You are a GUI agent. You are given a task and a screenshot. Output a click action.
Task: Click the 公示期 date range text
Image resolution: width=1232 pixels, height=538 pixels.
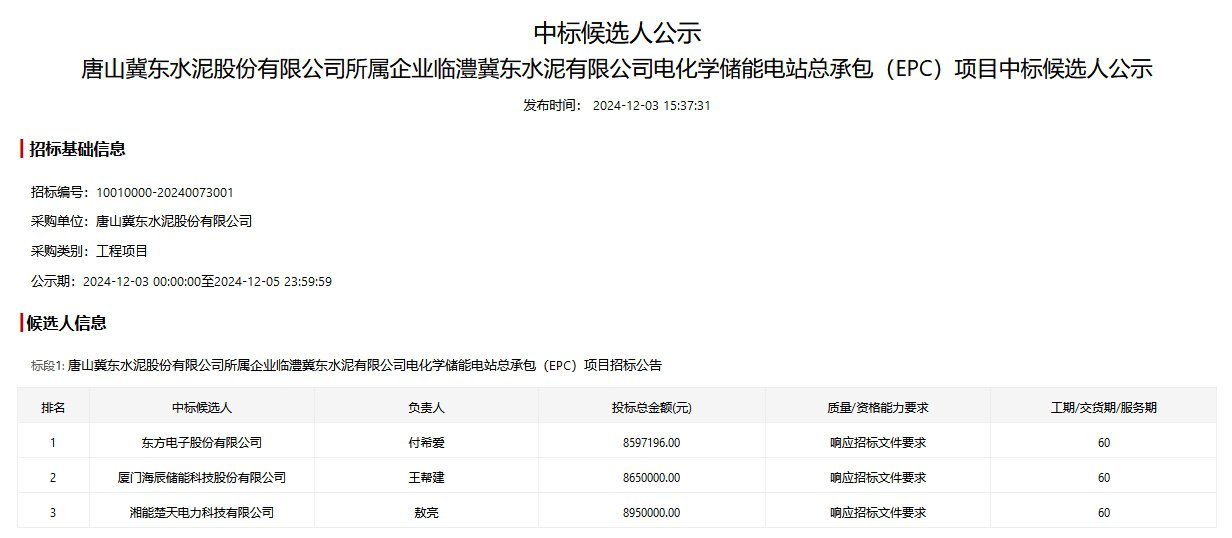pos(207,281)
